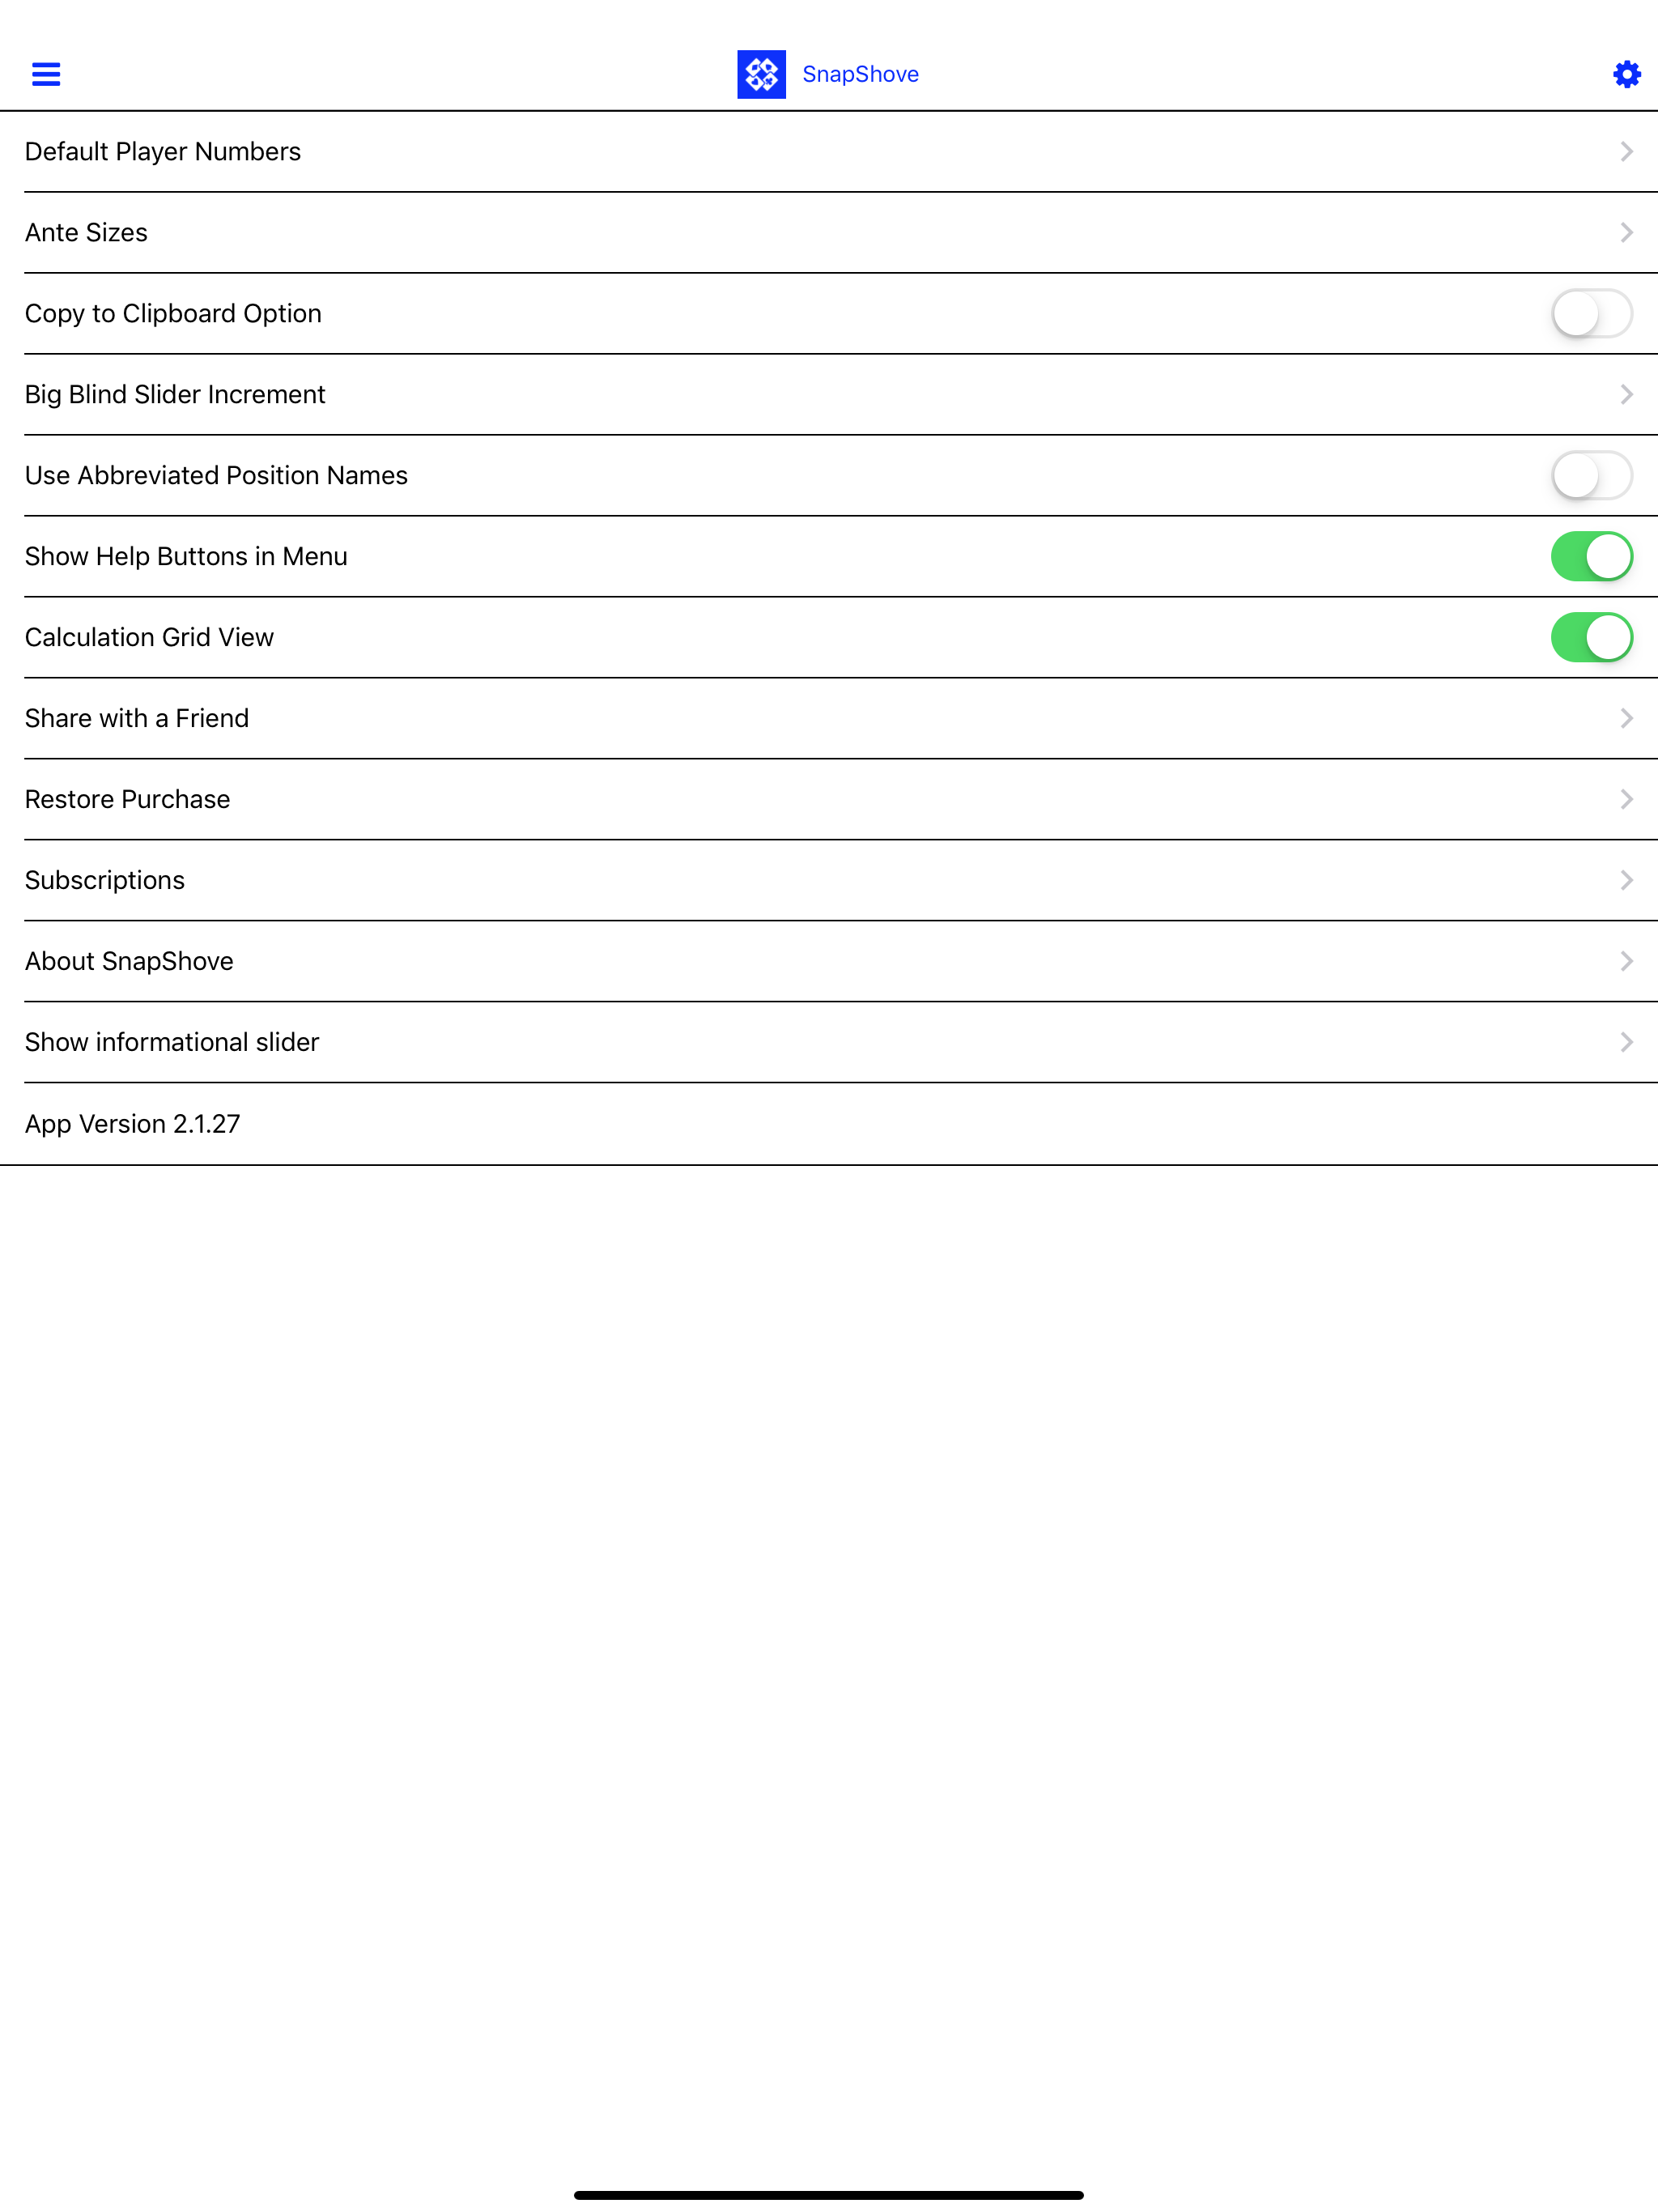The height and width of the screenshot is (2212, 1658).
Task: Click the SnapShove title text
Action: (860, 75)
